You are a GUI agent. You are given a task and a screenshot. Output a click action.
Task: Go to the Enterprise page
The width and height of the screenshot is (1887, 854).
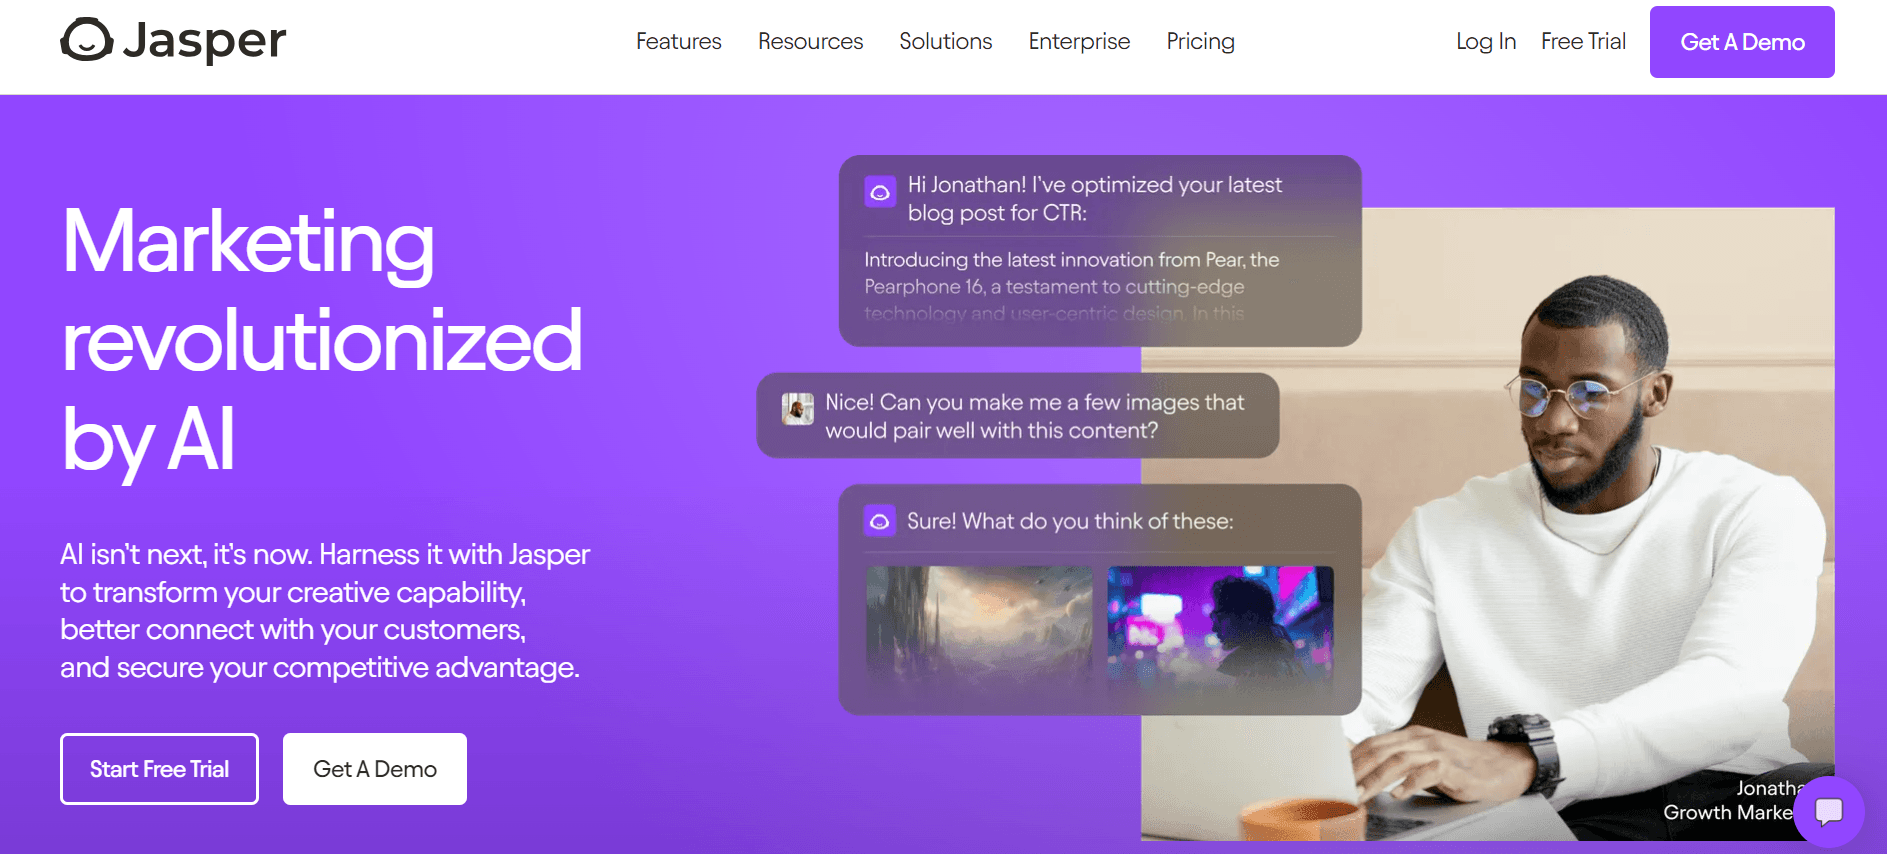1079,41
